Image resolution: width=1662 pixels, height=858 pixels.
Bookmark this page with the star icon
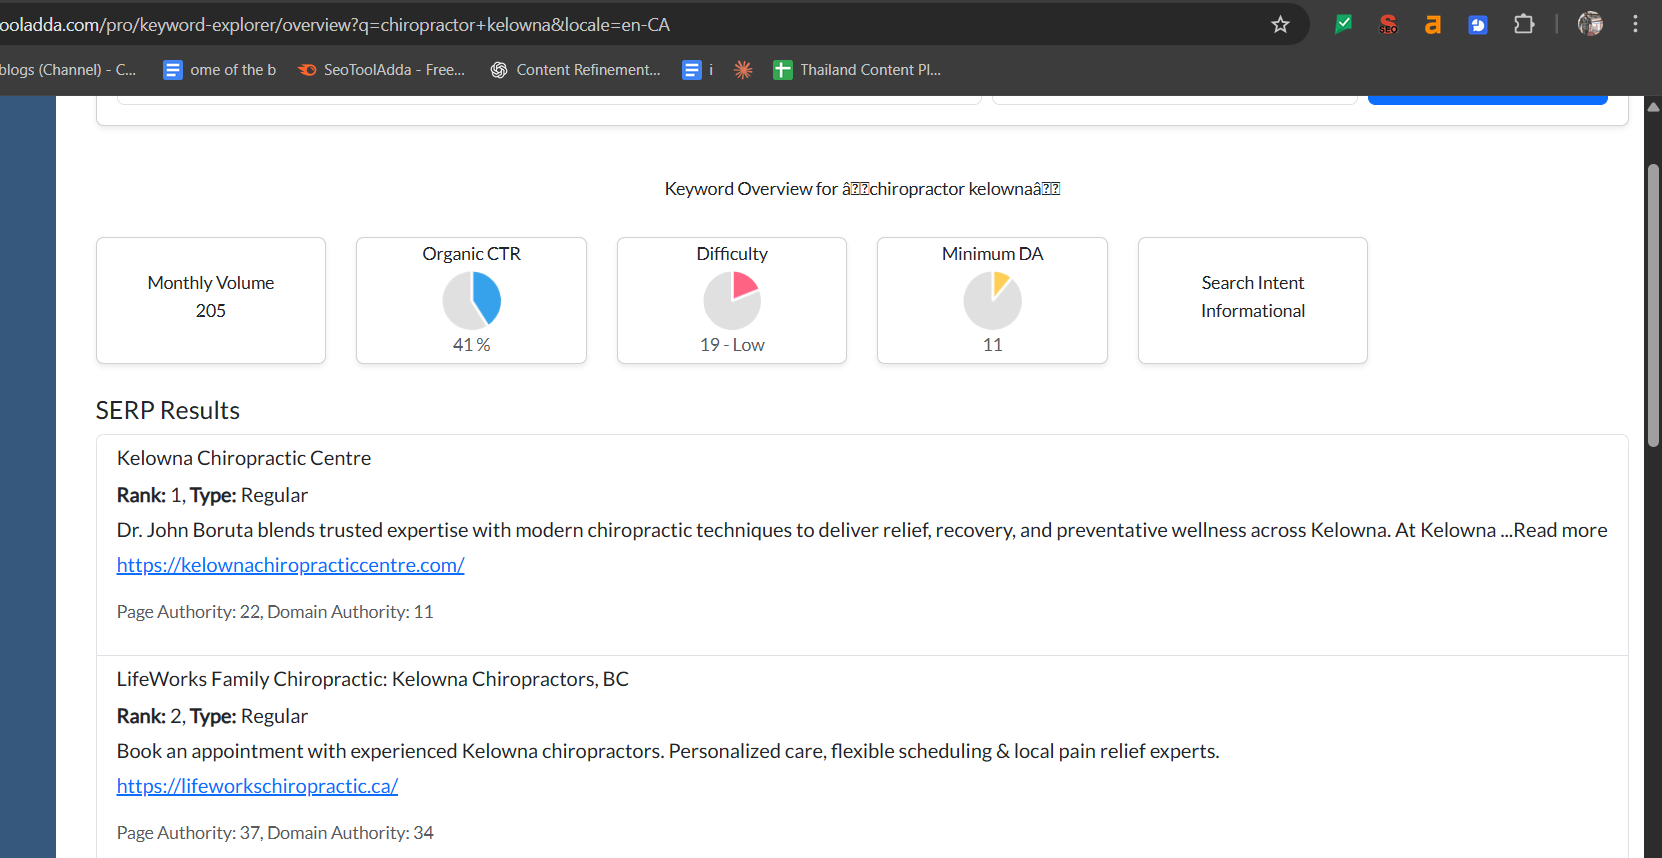[1280, 25]
